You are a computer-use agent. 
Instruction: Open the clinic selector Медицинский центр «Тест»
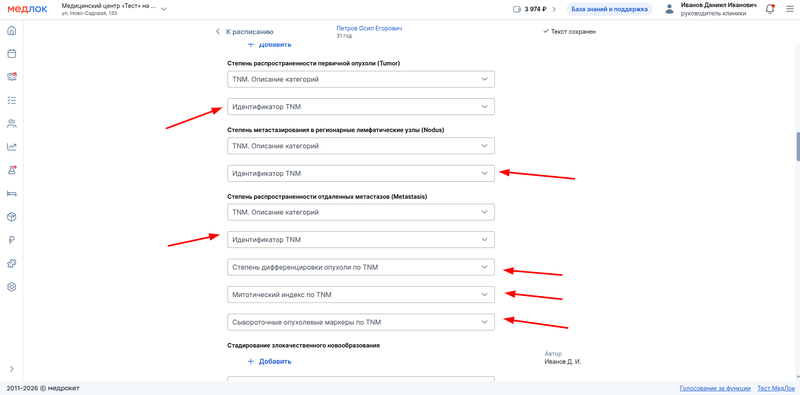[114, 9]
